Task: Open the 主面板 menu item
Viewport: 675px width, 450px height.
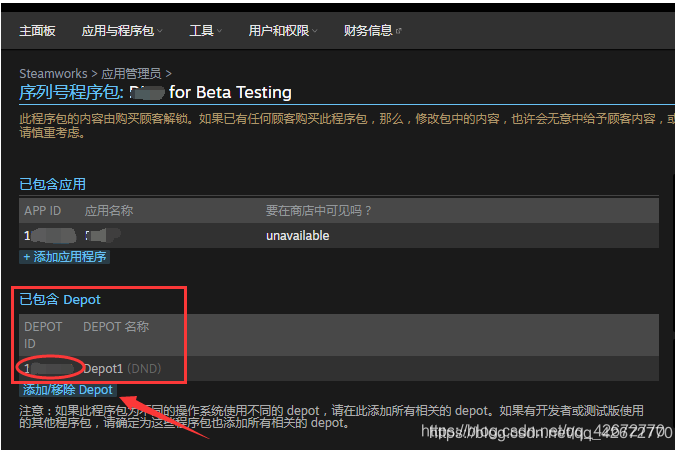Action: 37,31
